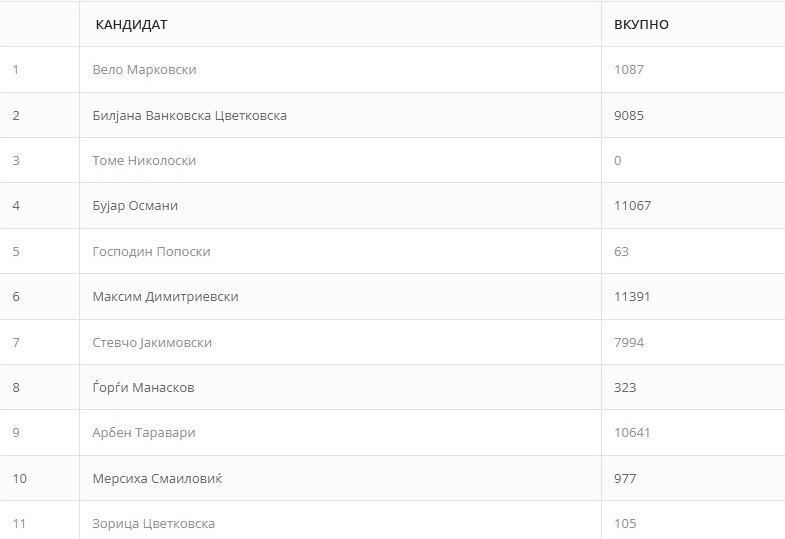The height and width of the screenshot is (539, 785).
Task: Click the name Зорица Цветковска
Action: pos(154,523)
